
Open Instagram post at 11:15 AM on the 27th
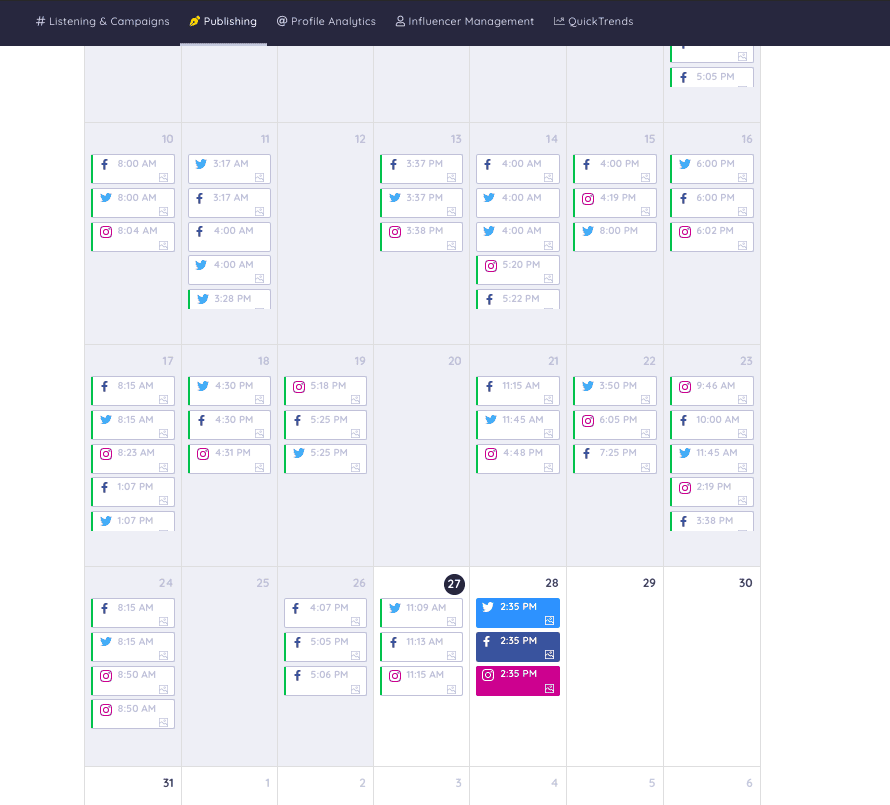[422, 680]
